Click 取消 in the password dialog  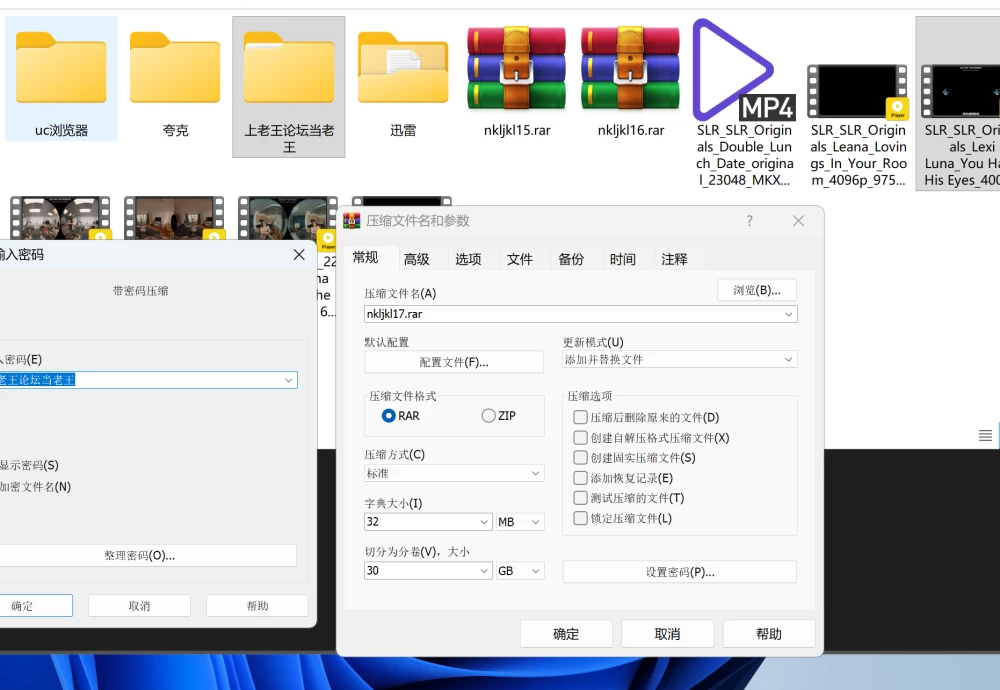(140, 606)
